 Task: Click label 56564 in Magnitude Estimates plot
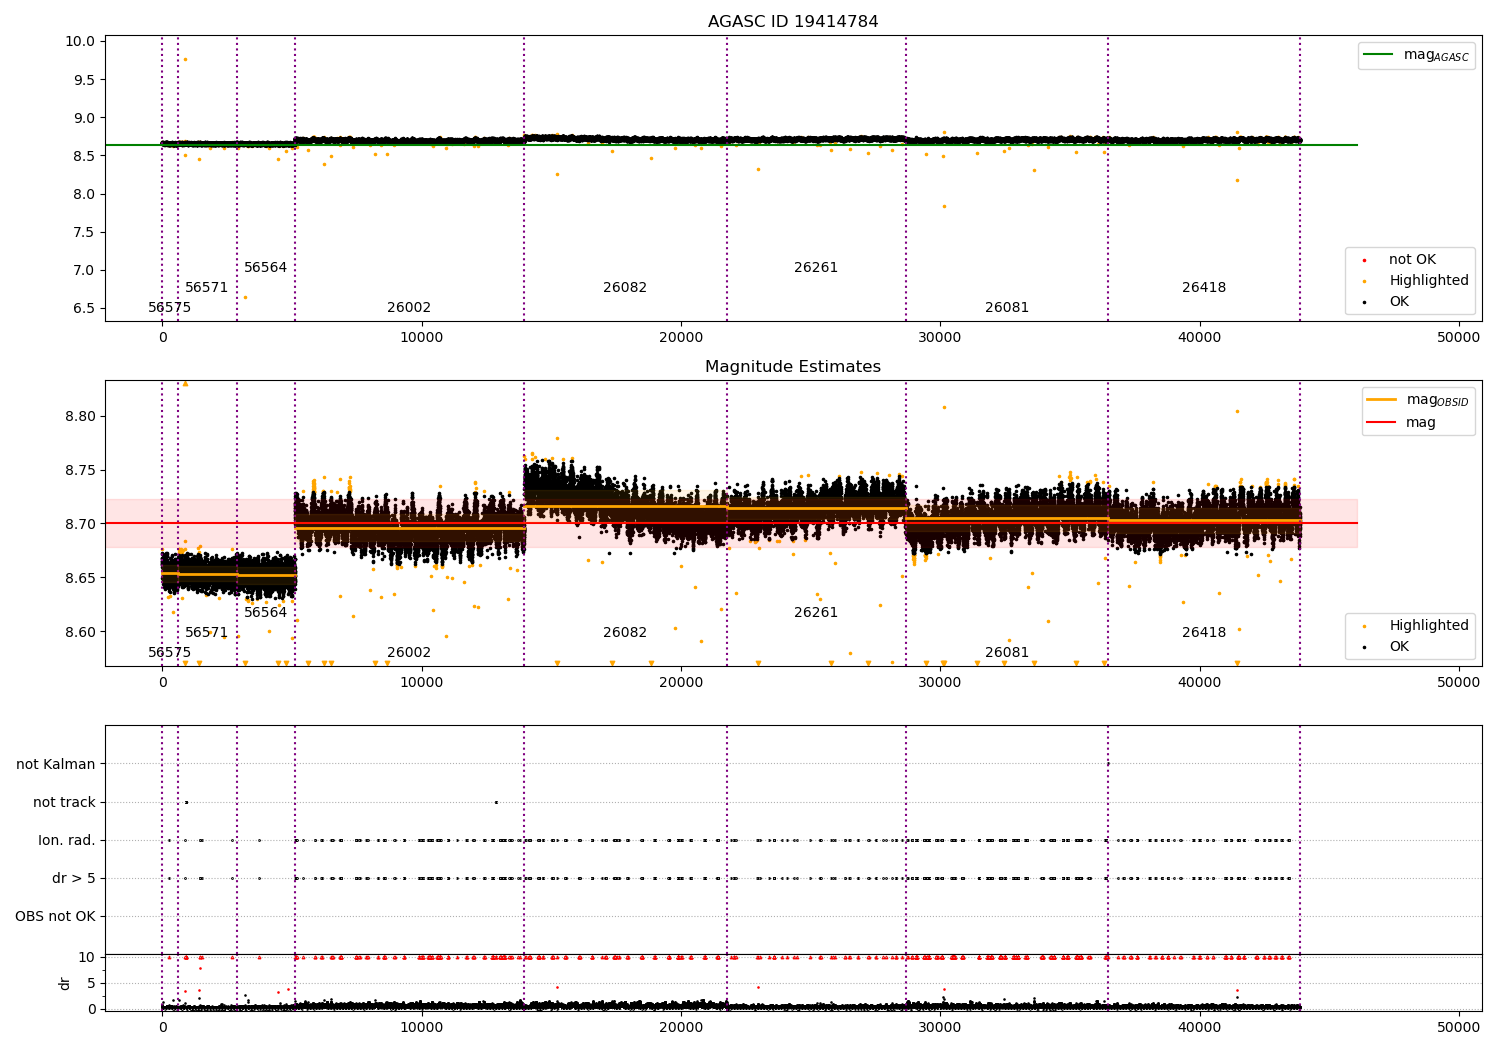coord(266,613)
